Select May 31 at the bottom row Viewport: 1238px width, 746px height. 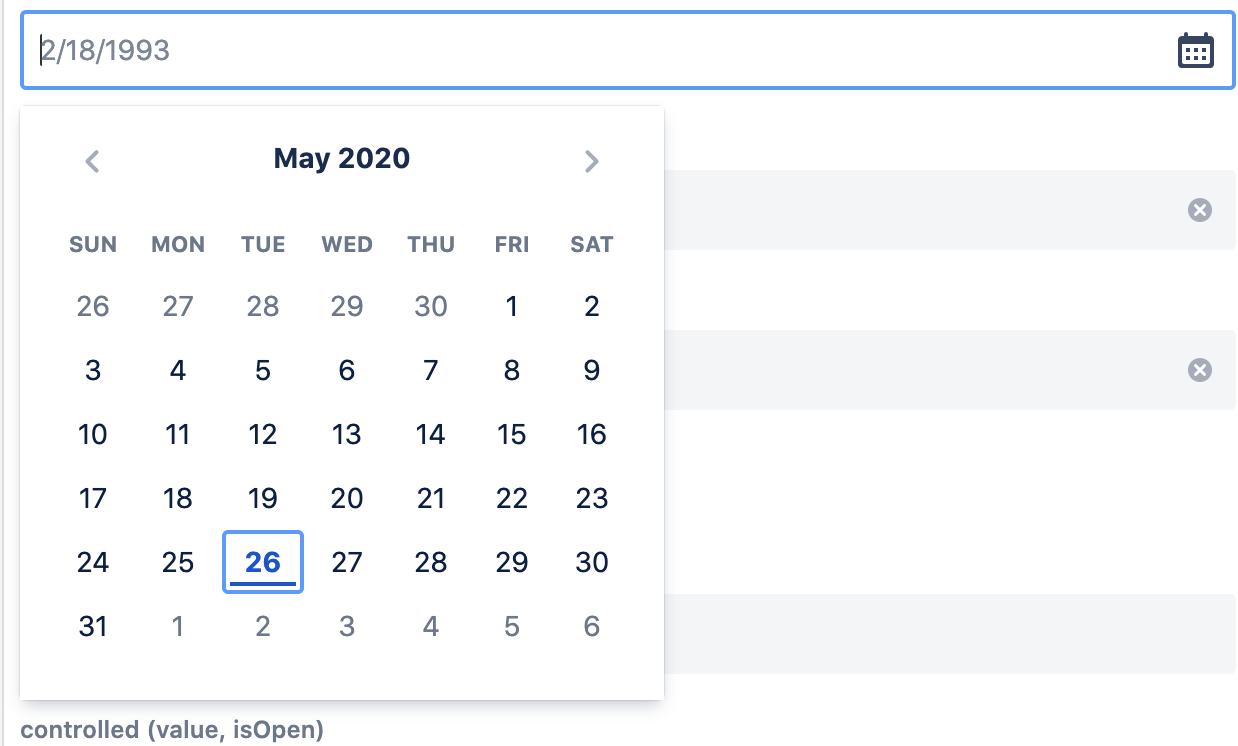coord(92,626)
